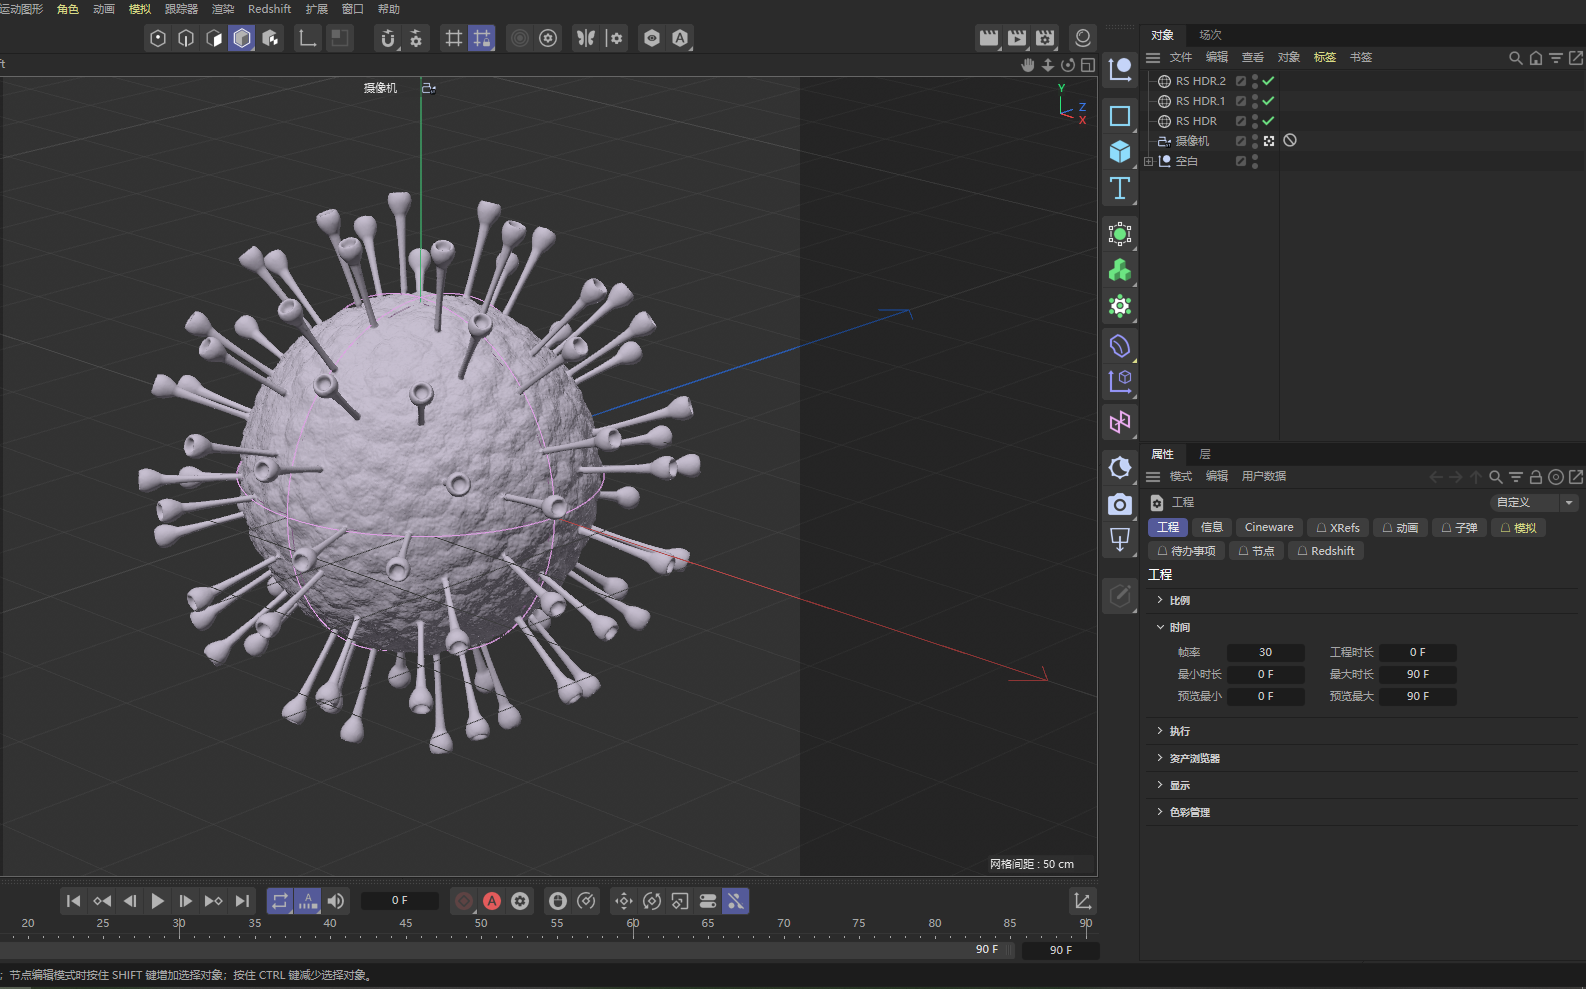Click the 帧率 field showing 30
The width and height of the screenshot is (1586, 989).
pos(1265,652)
